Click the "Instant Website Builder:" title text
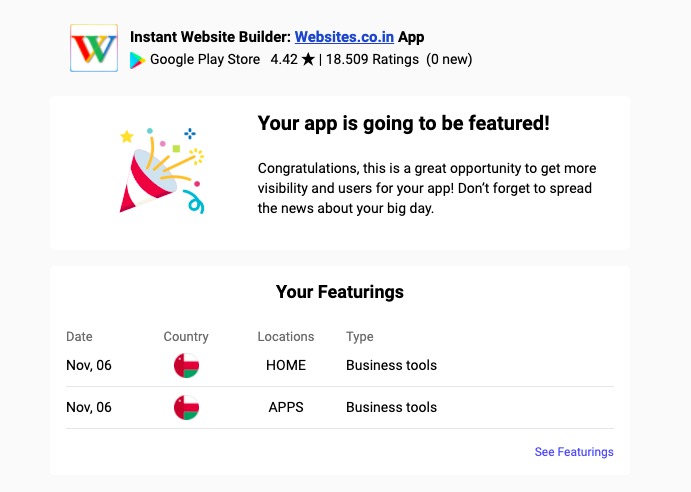Image resolution: width=691 pixels, height=492 pixels. [x=211, y=37]
